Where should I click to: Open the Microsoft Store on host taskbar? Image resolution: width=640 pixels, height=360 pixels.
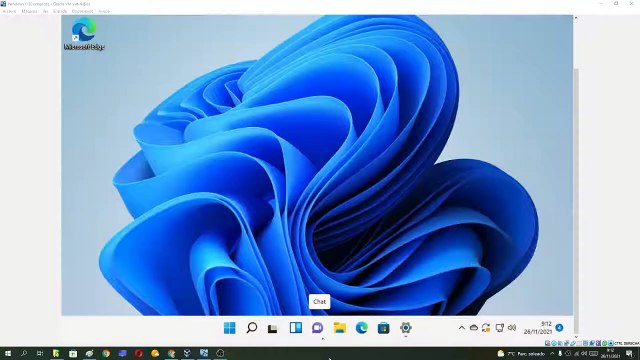[73, 353]
